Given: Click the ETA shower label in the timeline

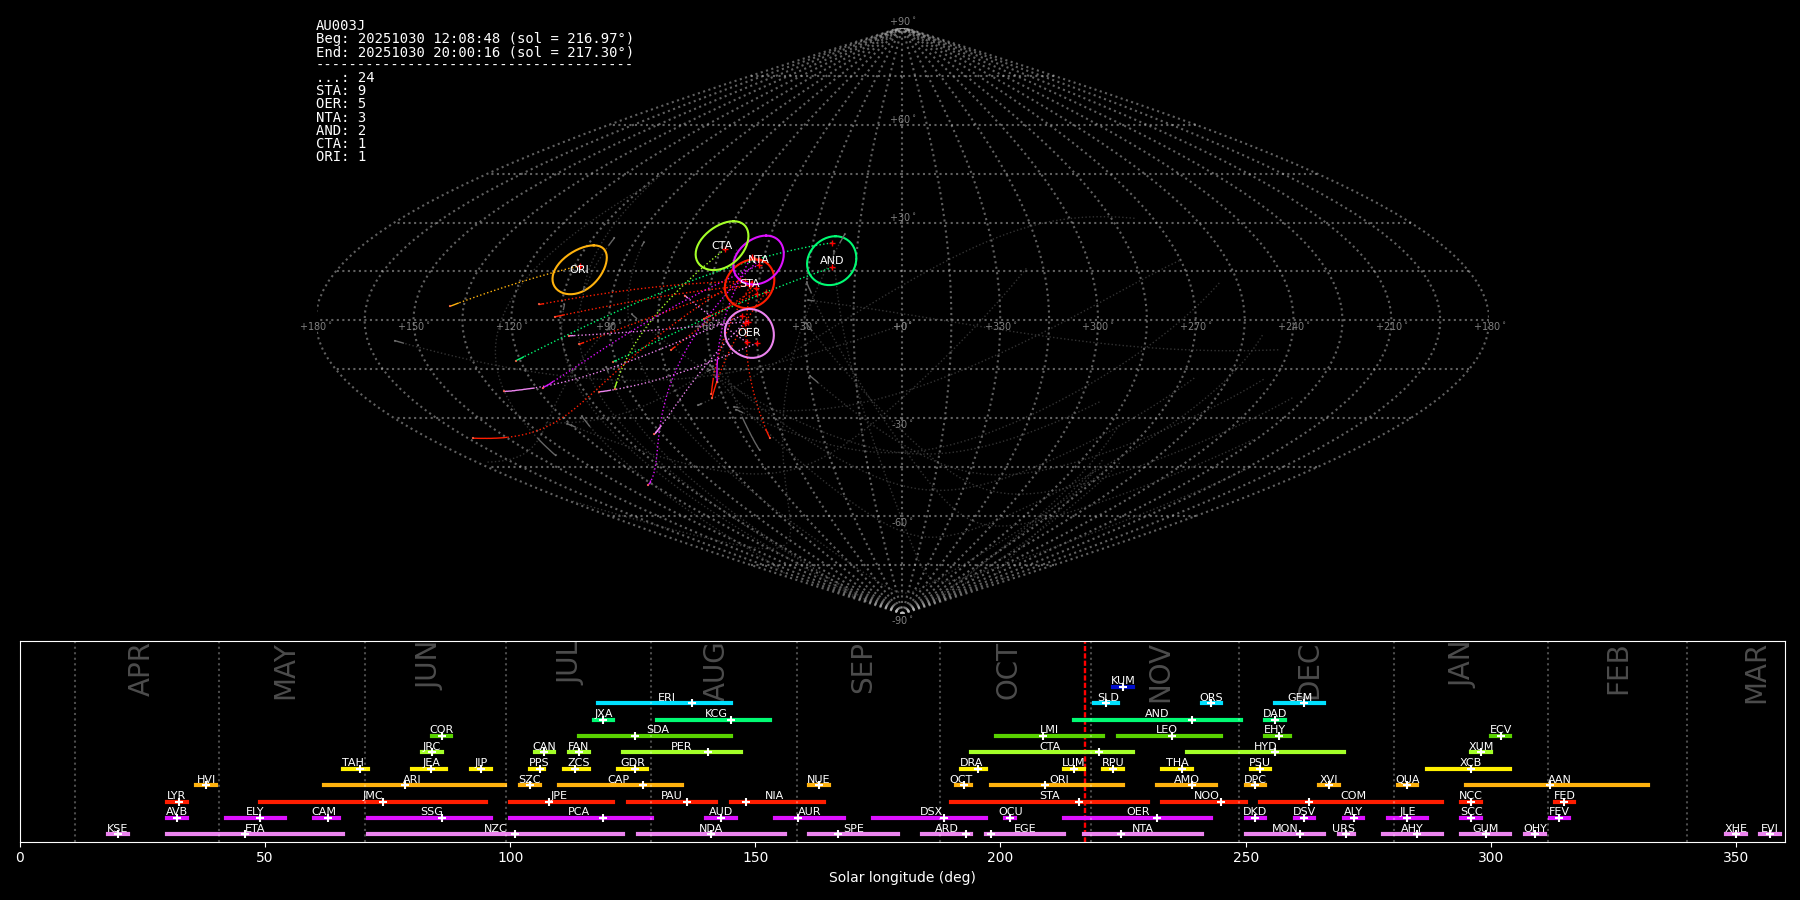Looking at the screenshot, I should tap(255, 828).
